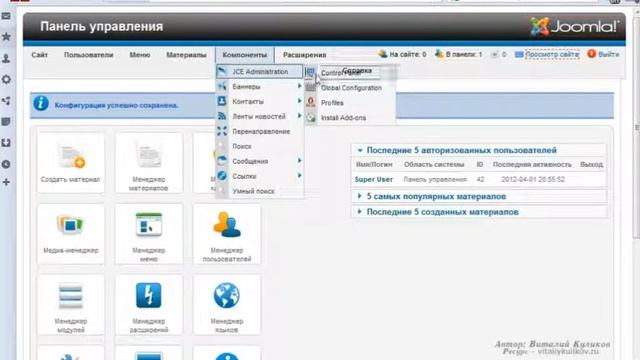Viewport: 640px width, 360px height.
Task: Expand the Ленты новостей submenu arrow
Action: coord(300,116)
